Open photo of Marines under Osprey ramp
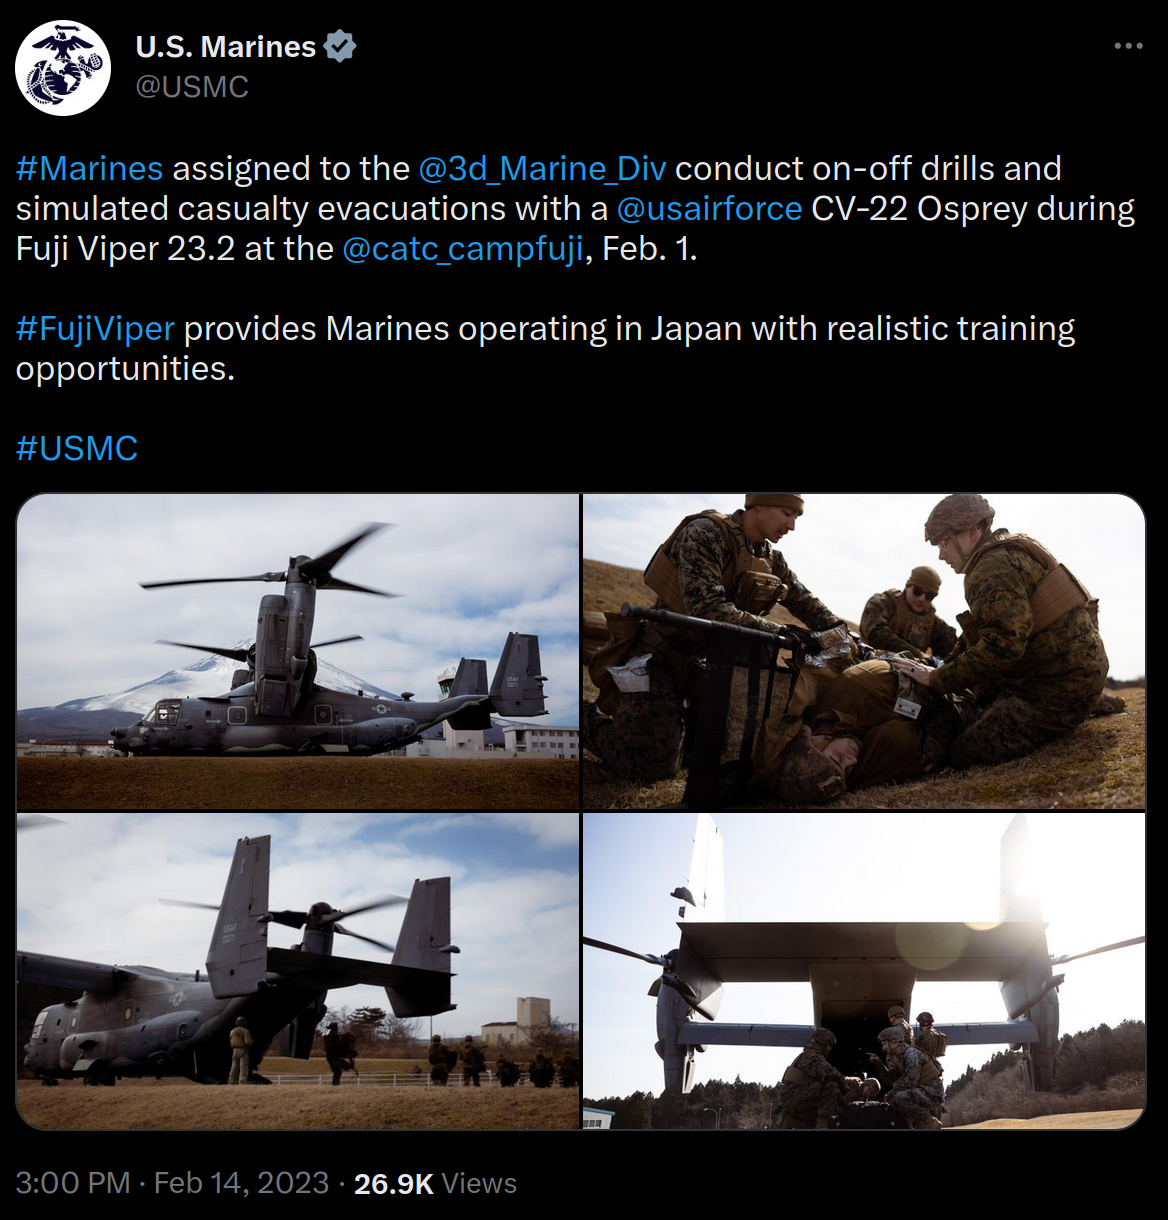Viewport: 1168px width, 1220px height. point(864,971)
